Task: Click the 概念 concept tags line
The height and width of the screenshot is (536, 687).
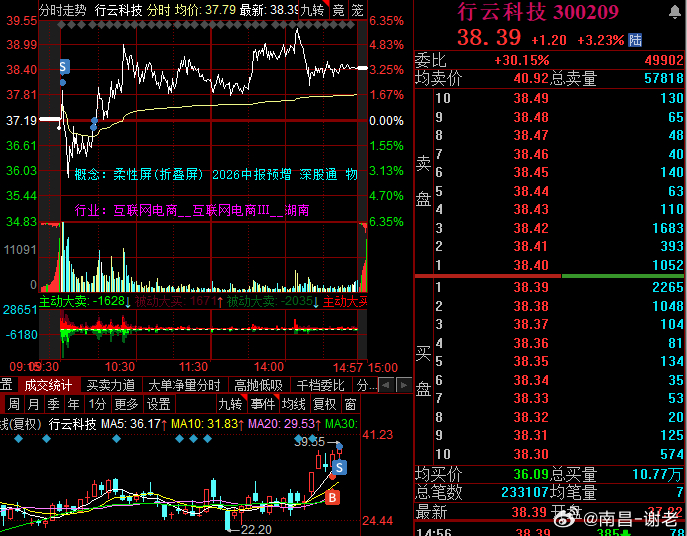Action: [x=216, y=174]
